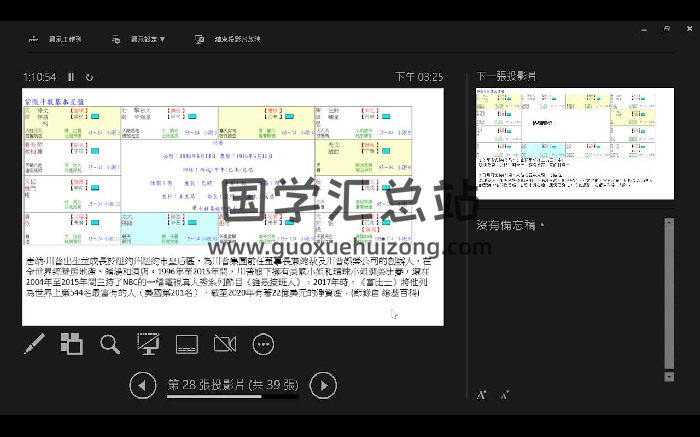Click slide 28 of 39 counter text
The width and height of the screenshot is (700, 437).
click(233, 384)
